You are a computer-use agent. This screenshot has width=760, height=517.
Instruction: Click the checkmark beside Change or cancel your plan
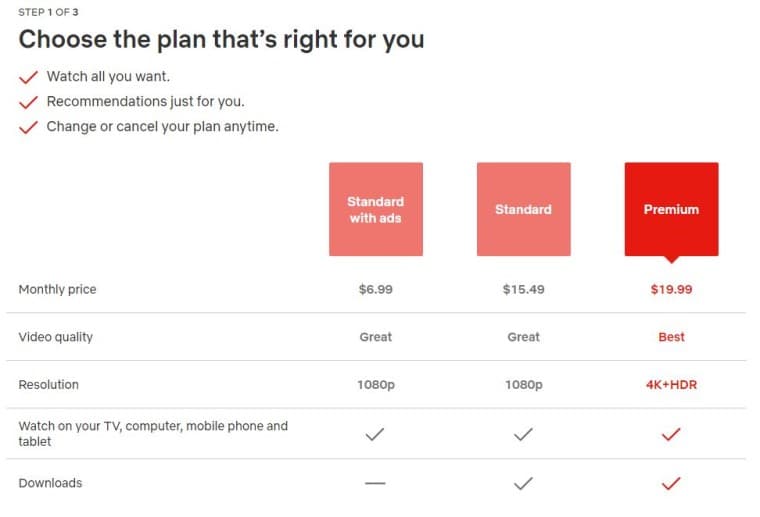[x=29, y=127]
